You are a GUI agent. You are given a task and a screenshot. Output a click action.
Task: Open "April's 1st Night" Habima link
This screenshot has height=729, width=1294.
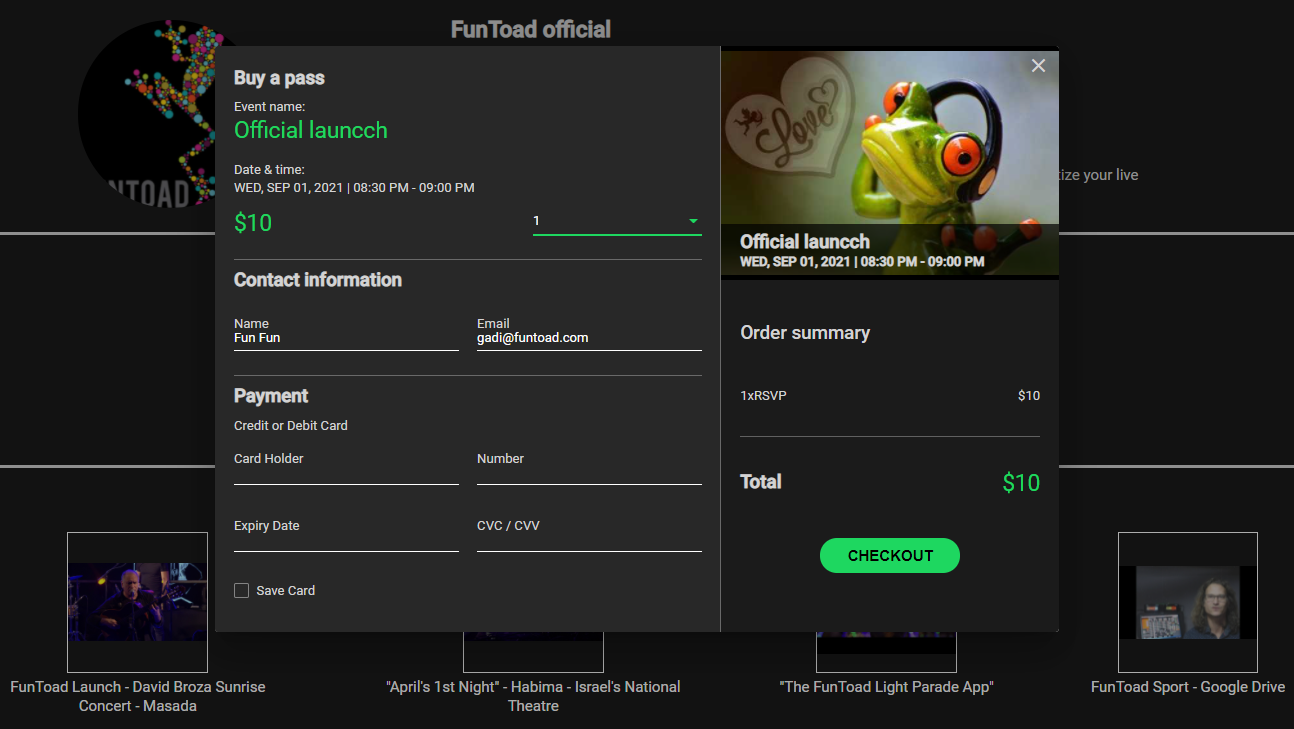[533, 696]
